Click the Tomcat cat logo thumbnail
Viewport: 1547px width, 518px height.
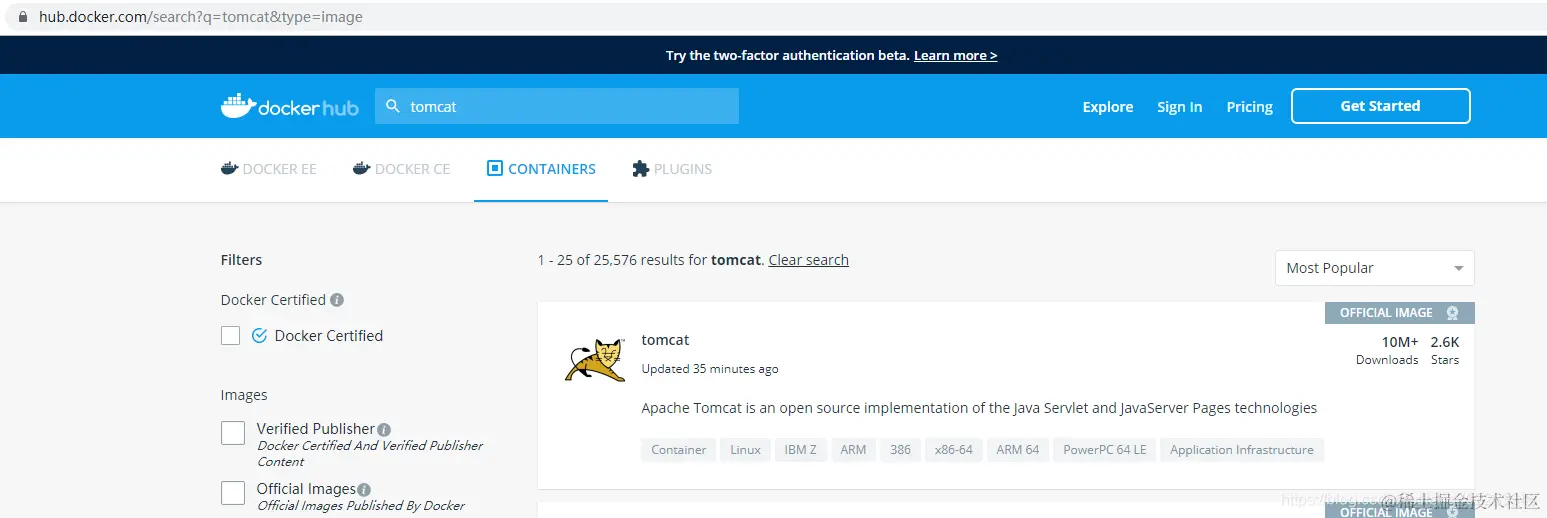pyautogui.click(x=595, y=361)
